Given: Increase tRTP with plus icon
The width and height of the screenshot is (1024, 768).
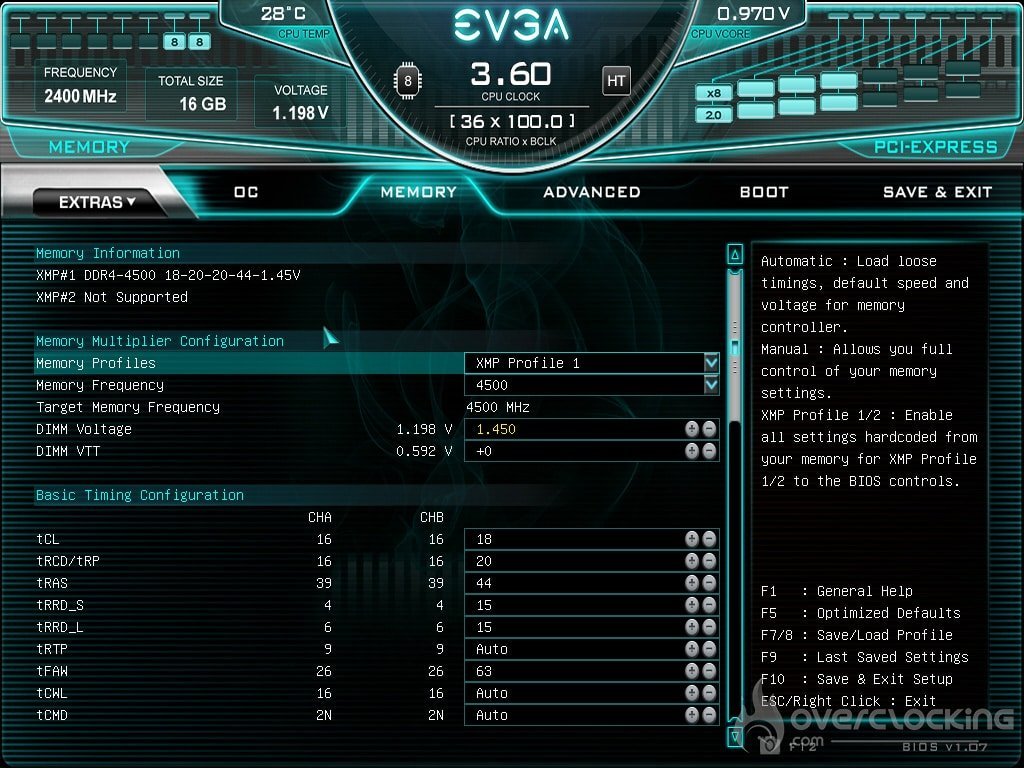Looking at the screenshot, I should (x=692, y=649).
